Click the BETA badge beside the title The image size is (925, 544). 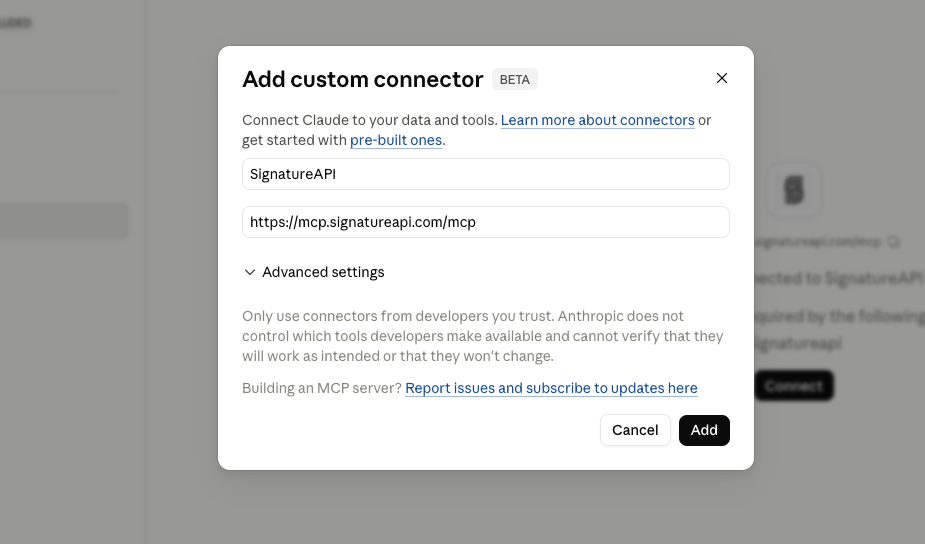click(514, 80)
